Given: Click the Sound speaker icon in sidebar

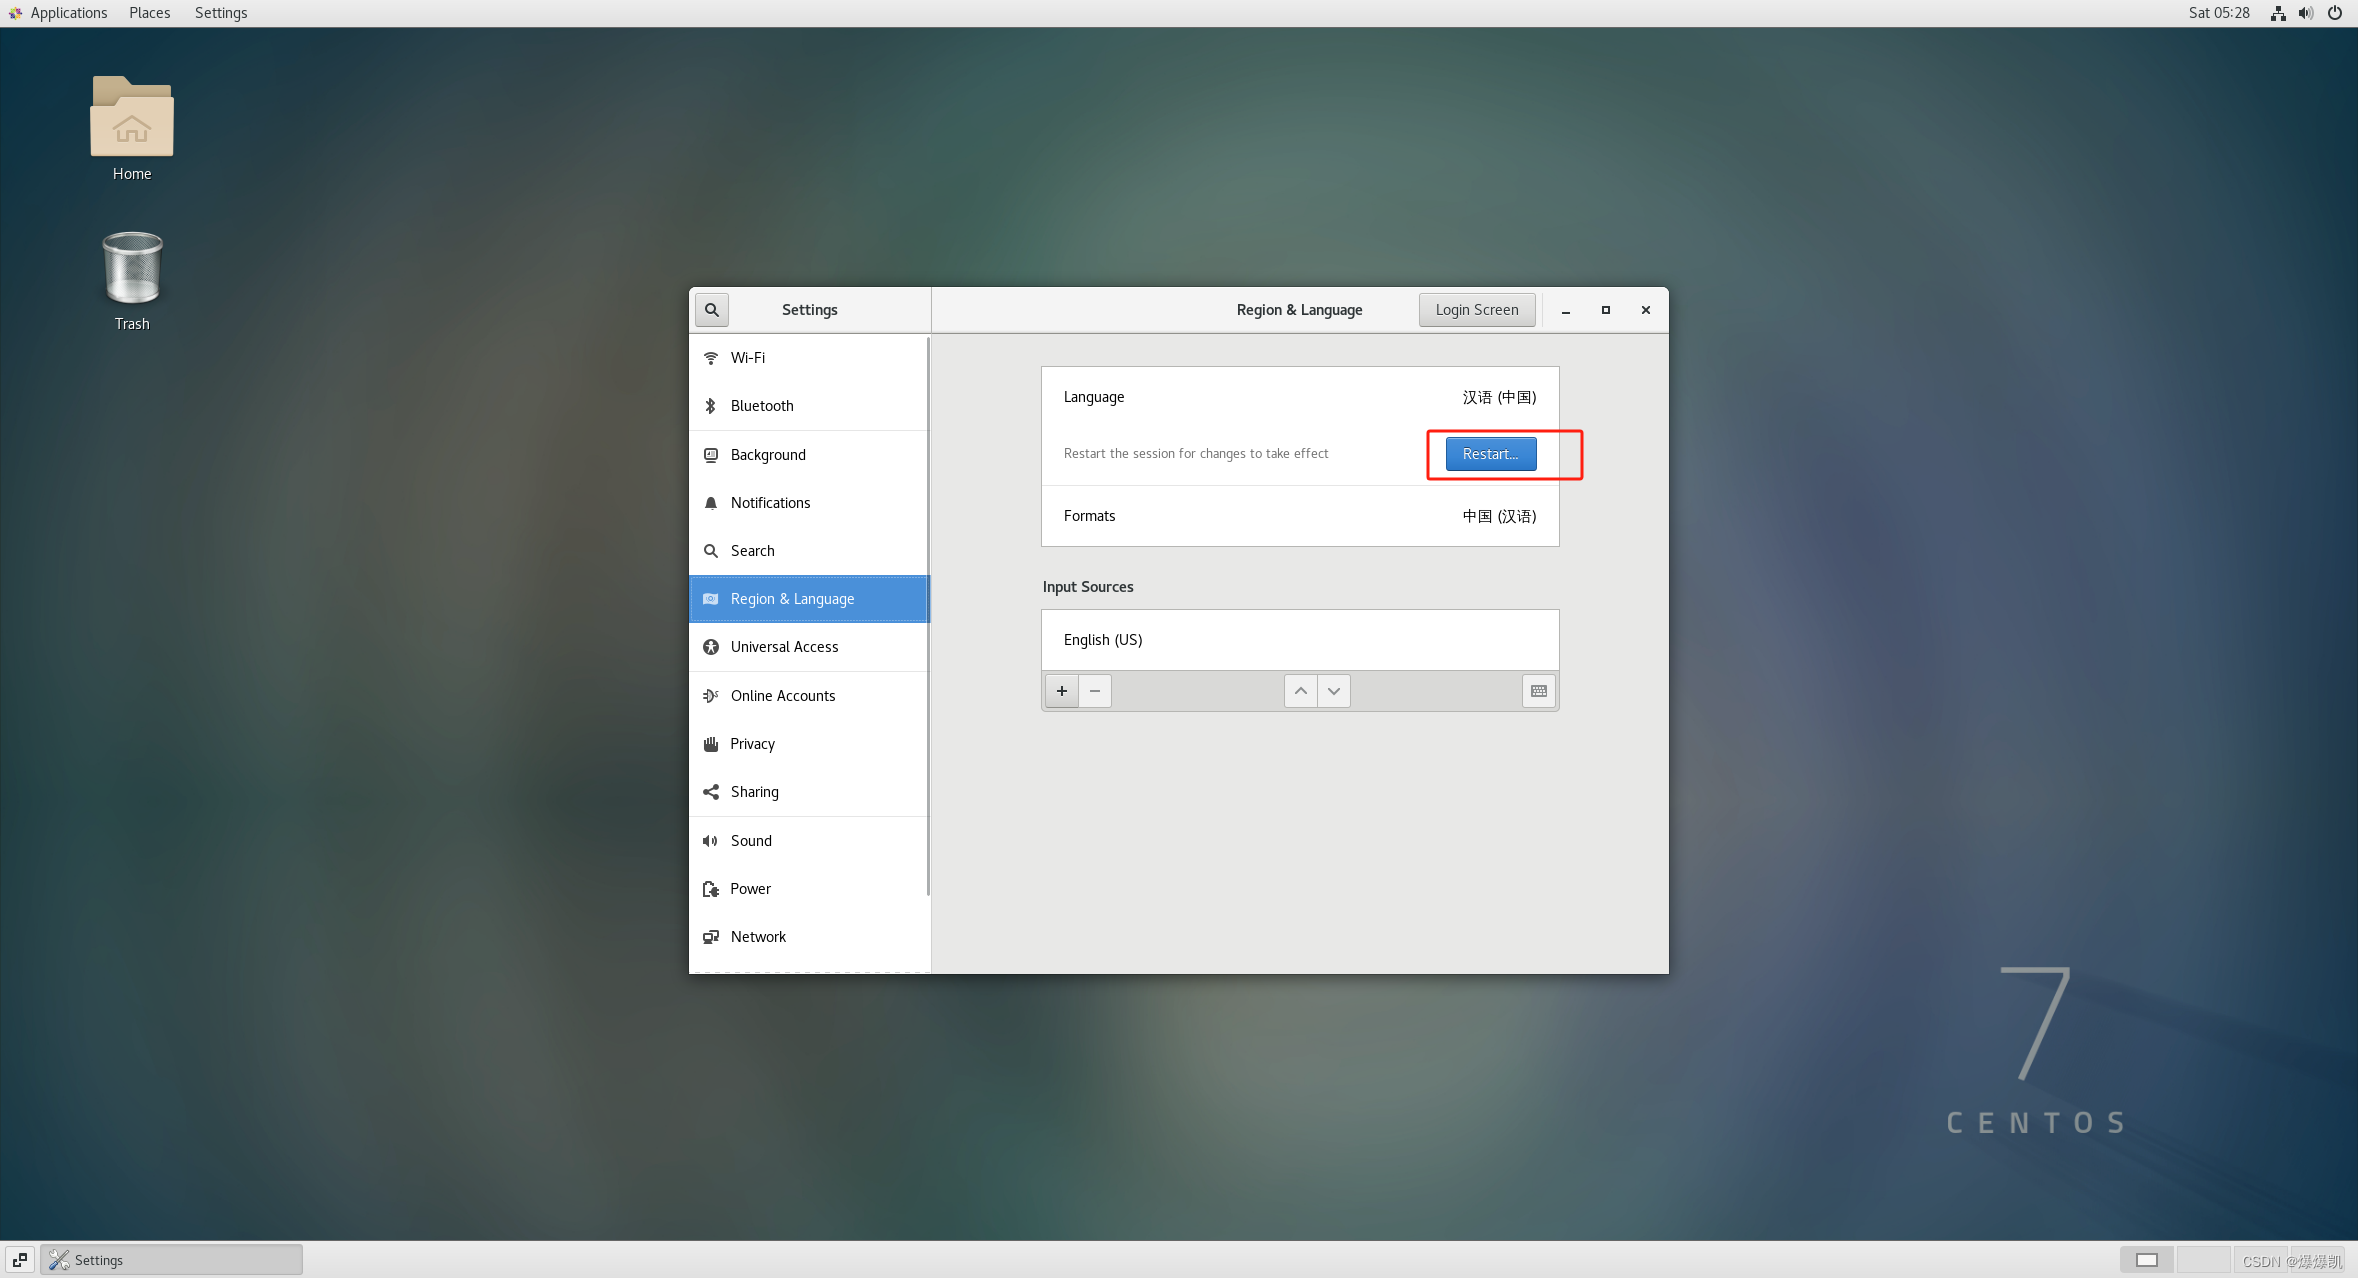Looking at the screenshot, I should 711,841.
